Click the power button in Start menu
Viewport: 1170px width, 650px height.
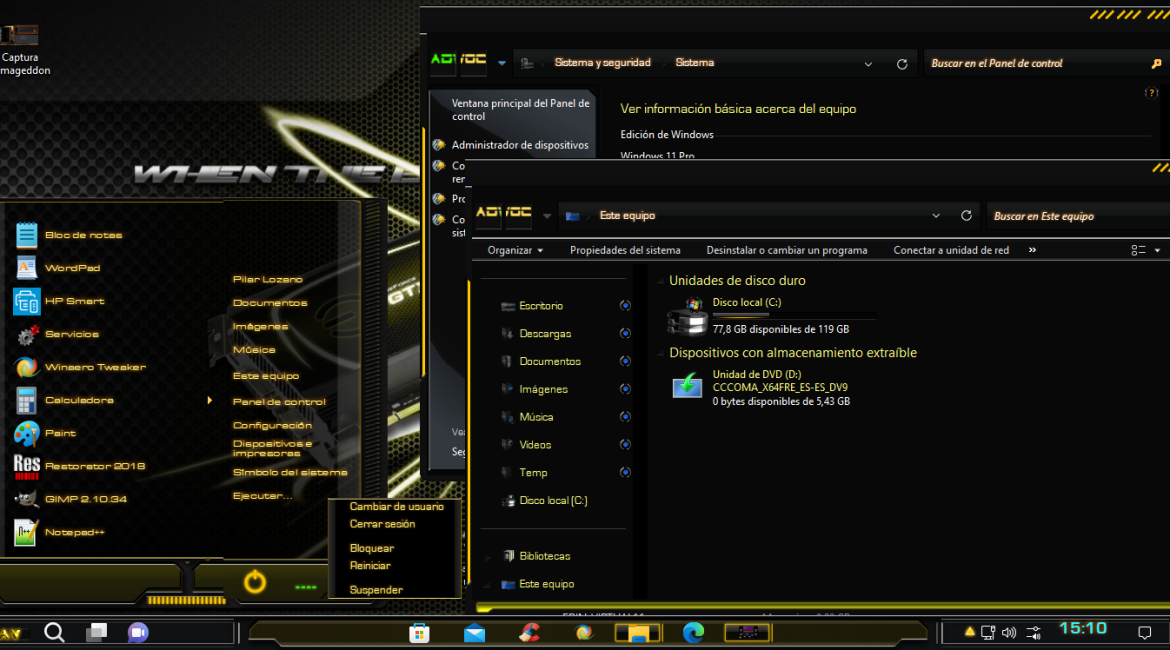point(255,582)
